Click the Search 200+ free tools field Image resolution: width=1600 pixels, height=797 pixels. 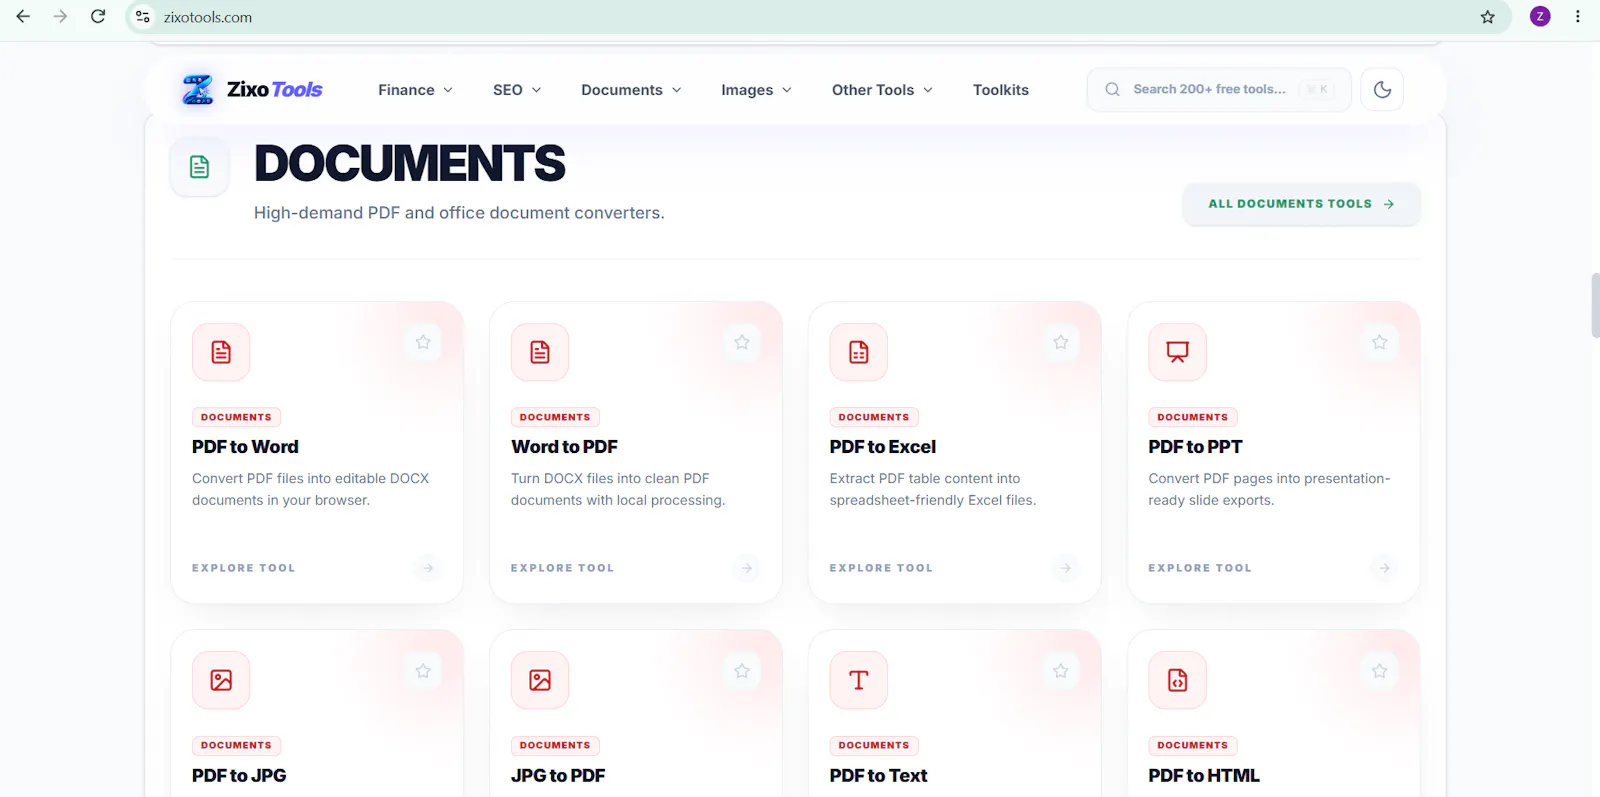pyautogui.click(x=1219, y=90)
